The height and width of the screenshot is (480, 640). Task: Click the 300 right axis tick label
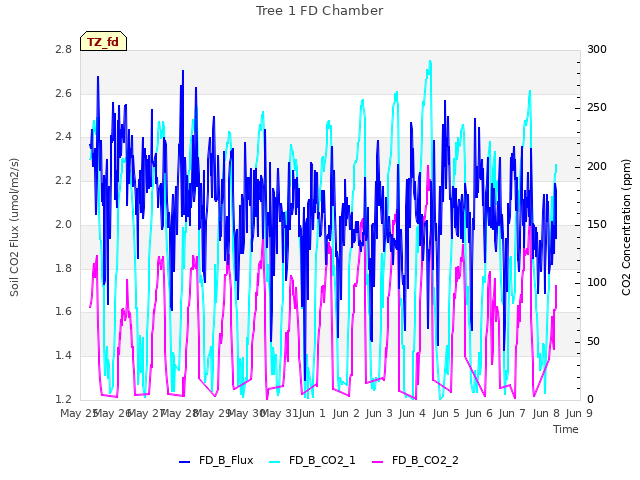tap(597, 49)
